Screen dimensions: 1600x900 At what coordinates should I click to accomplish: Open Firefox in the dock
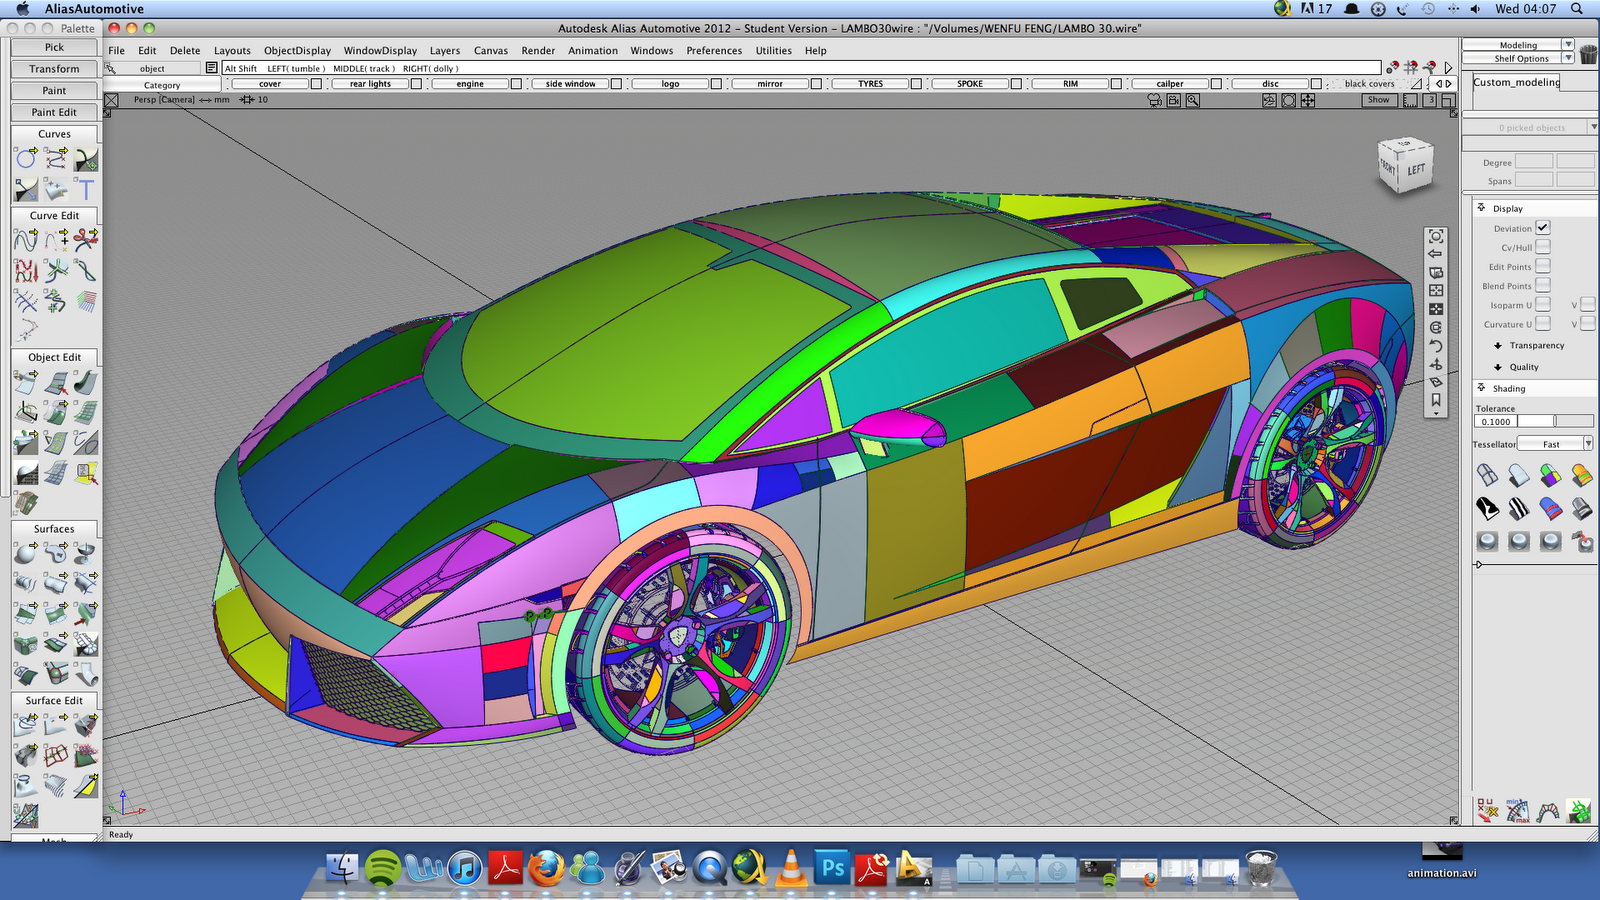pos(546,868)
